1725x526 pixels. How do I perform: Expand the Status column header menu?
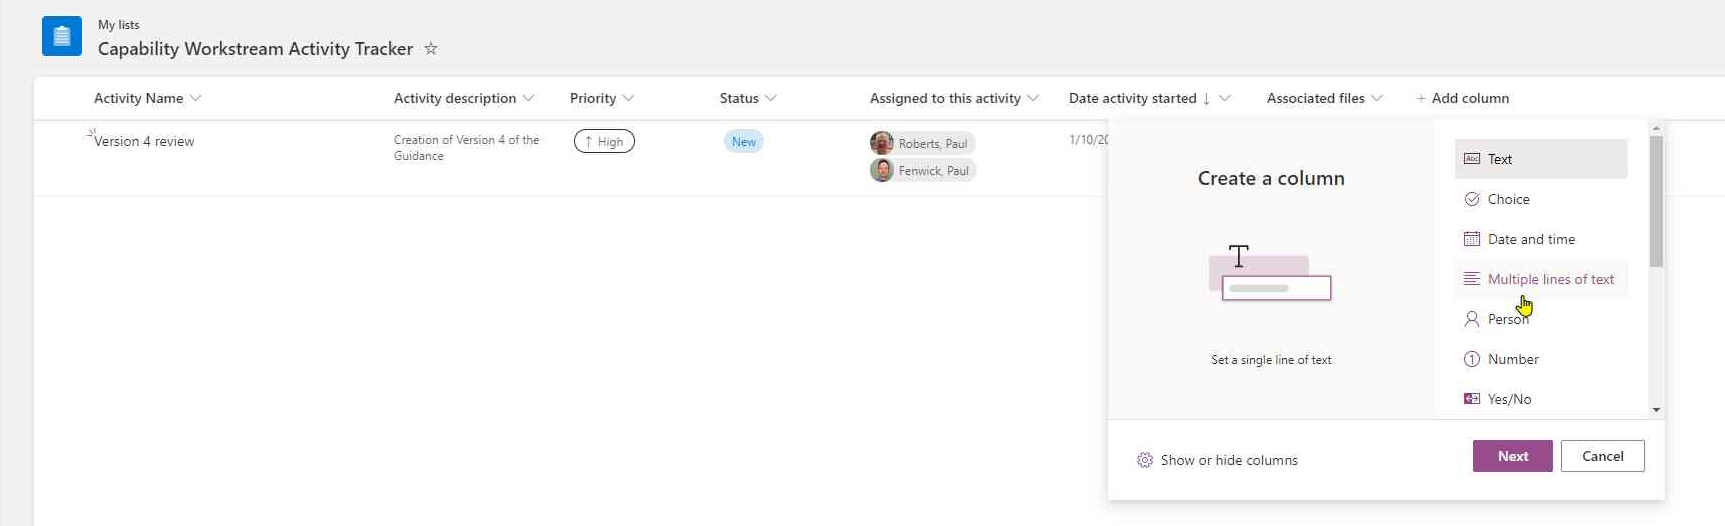(x=771, y=98)
